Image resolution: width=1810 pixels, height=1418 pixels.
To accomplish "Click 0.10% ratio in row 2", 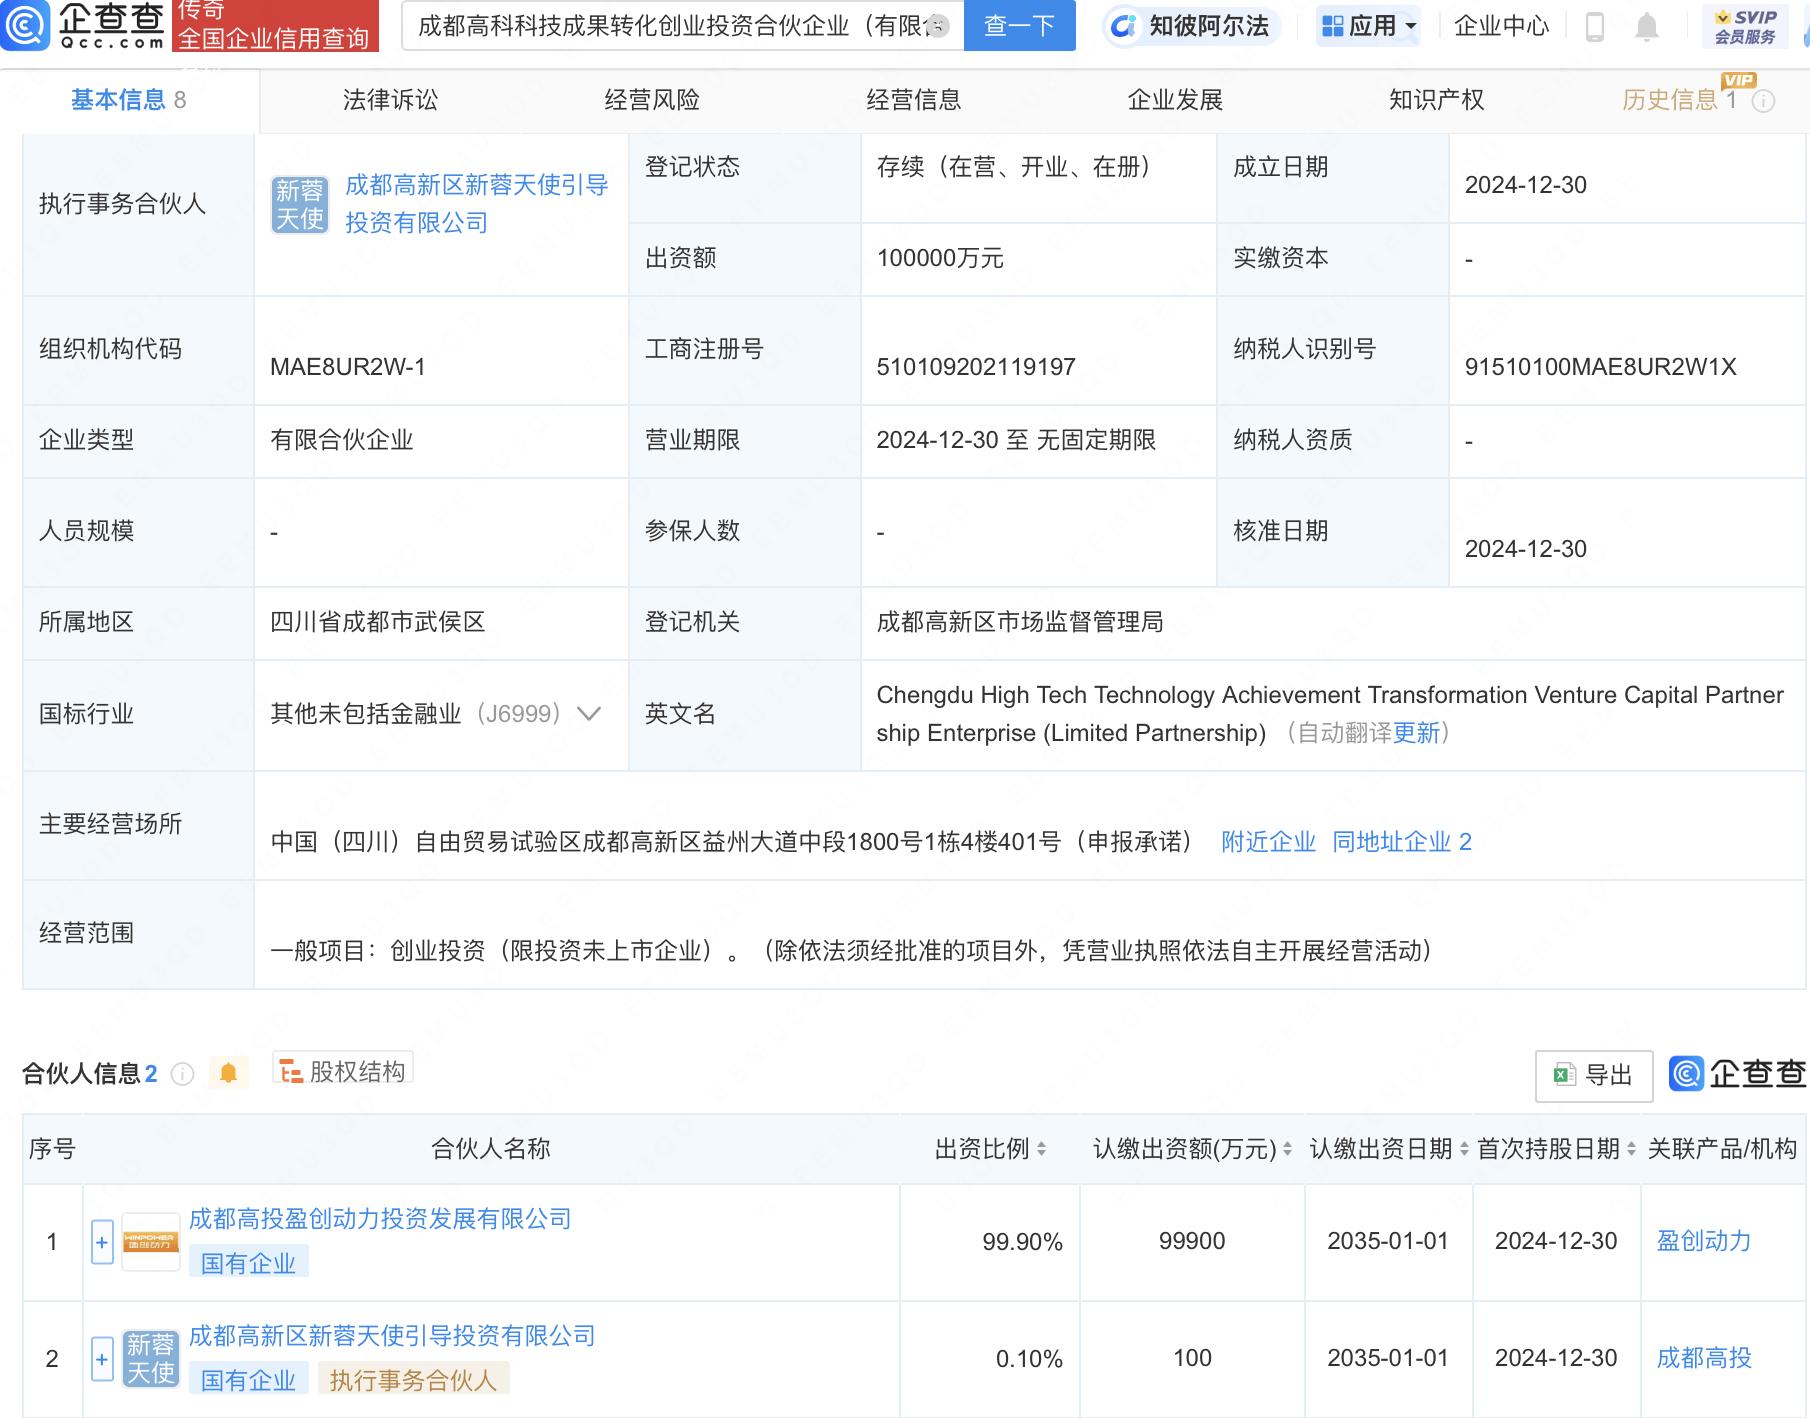I will tap(1029, 1359).
